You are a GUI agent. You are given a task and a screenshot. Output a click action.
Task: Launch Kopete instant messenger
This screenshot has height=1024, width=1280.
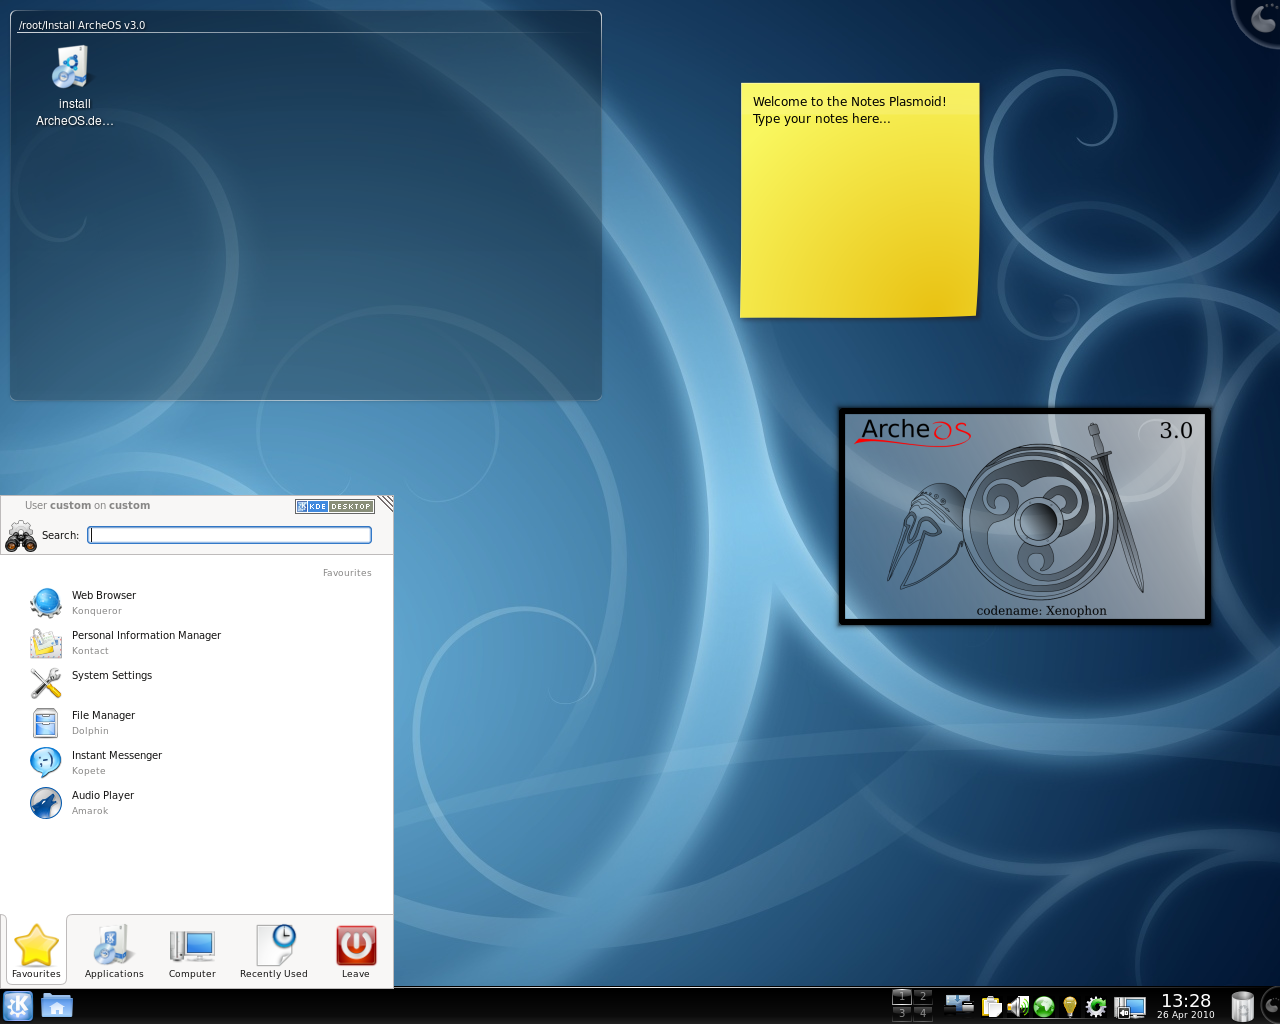[116, 762]
